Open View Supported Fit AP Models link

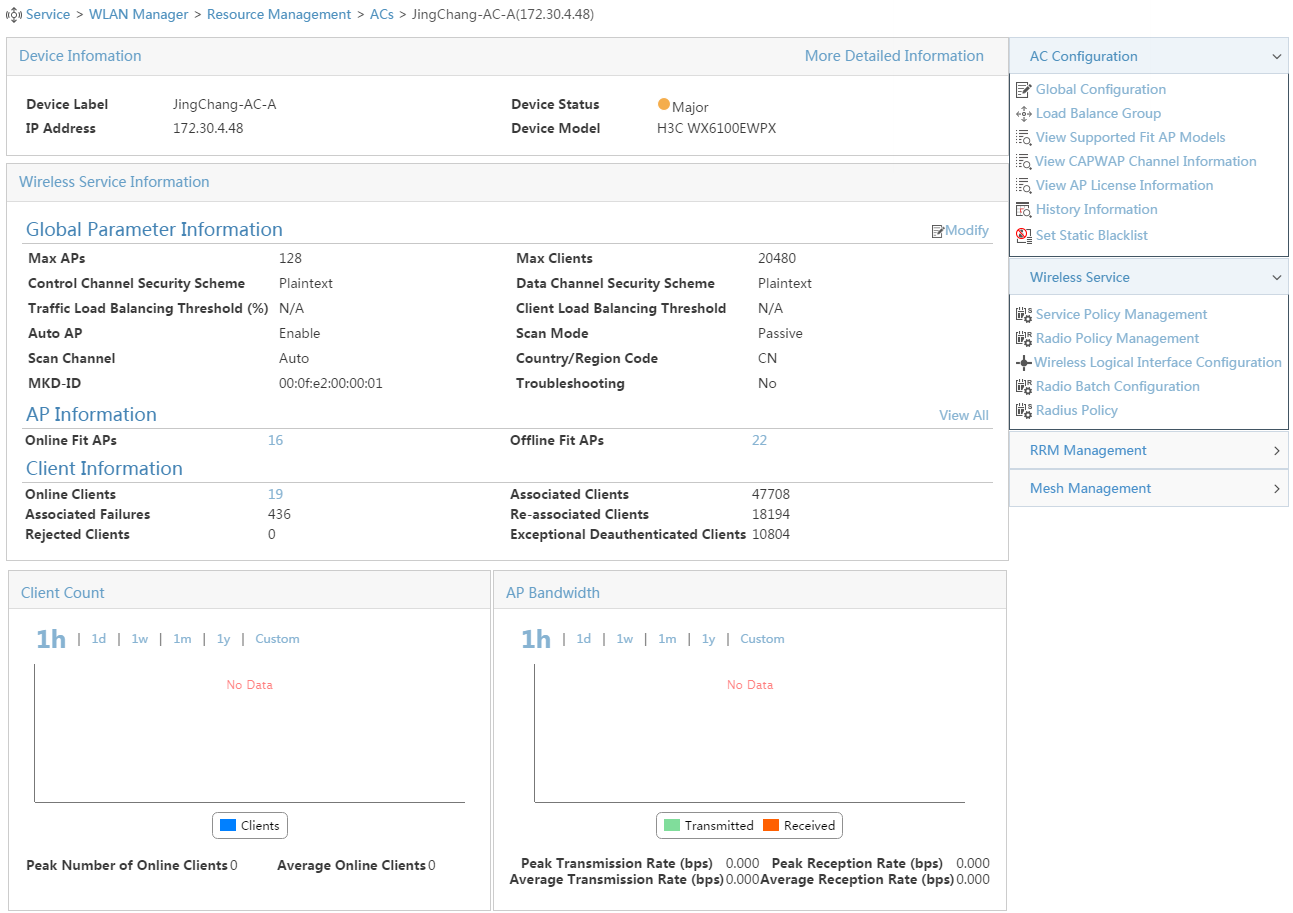click(x=1130, y=138)
